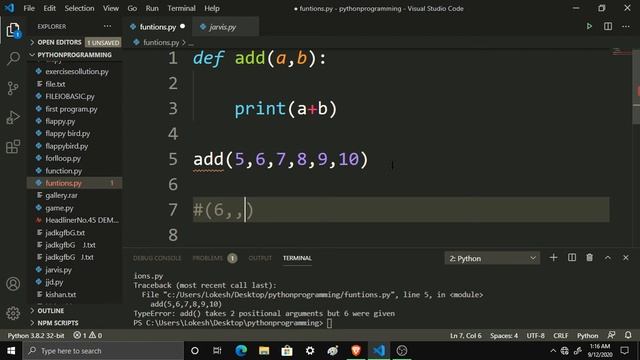Open the Windows Start menu
The image size is (640, 360).
[x=11, y=351]
